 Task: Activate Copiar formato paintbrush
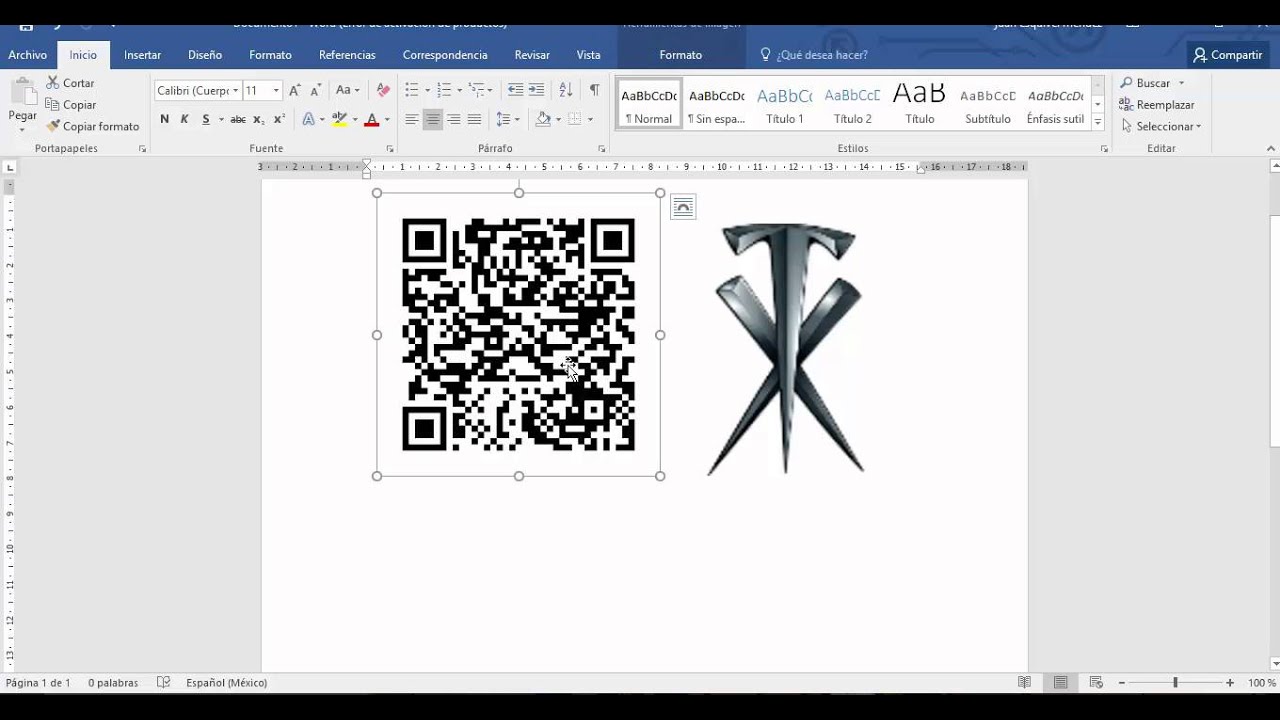53,126
